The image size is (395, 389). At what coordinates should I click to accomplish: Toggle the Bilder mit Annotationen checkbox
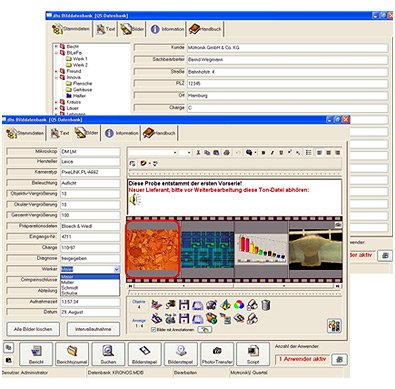tap(153, 330)
